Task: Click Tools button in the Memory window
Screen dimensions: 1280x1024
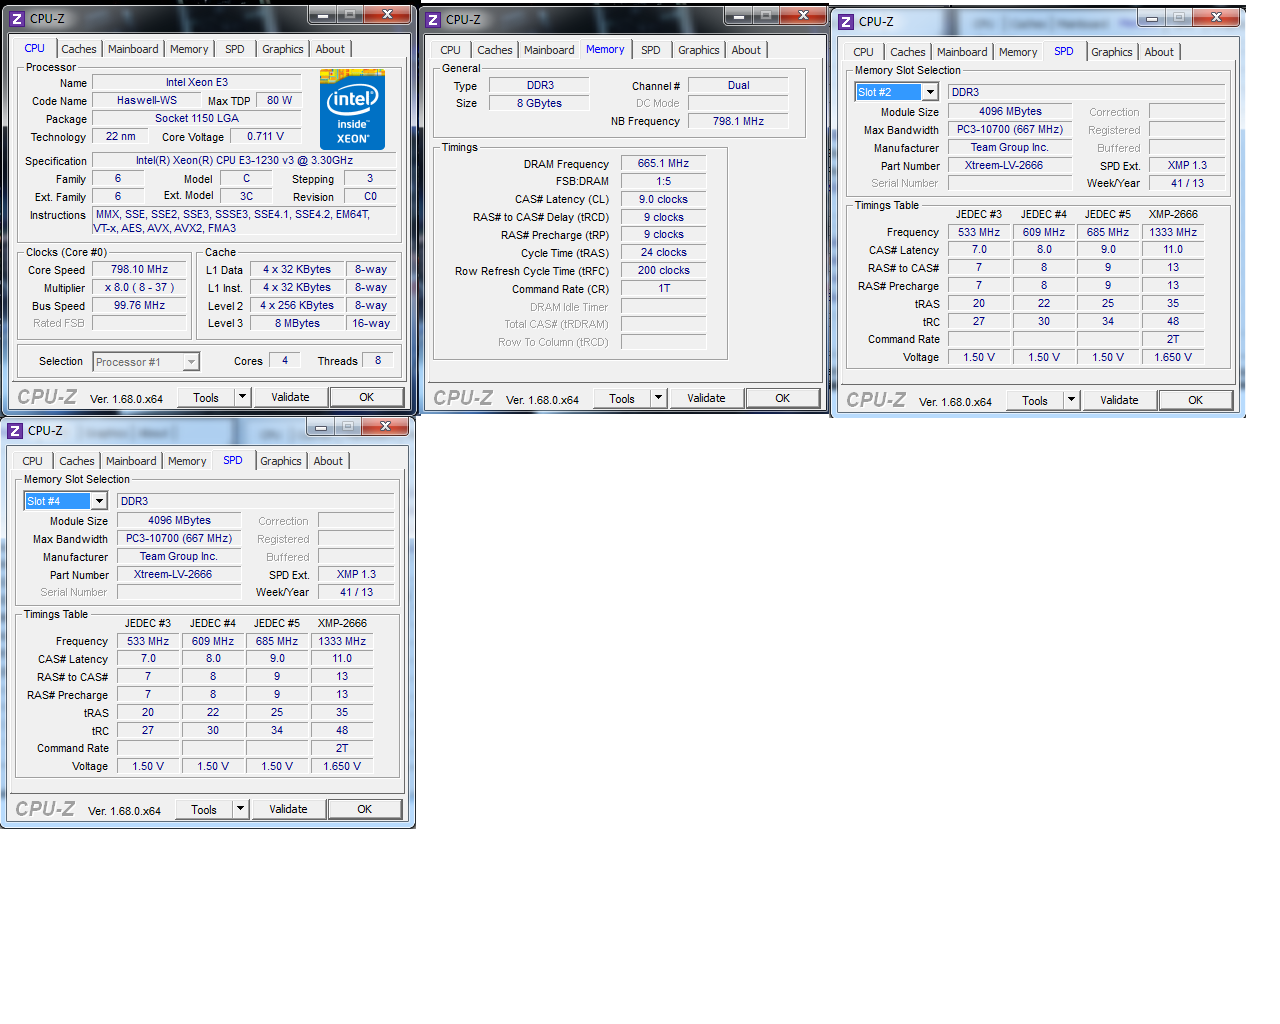Action: point(622,398)
